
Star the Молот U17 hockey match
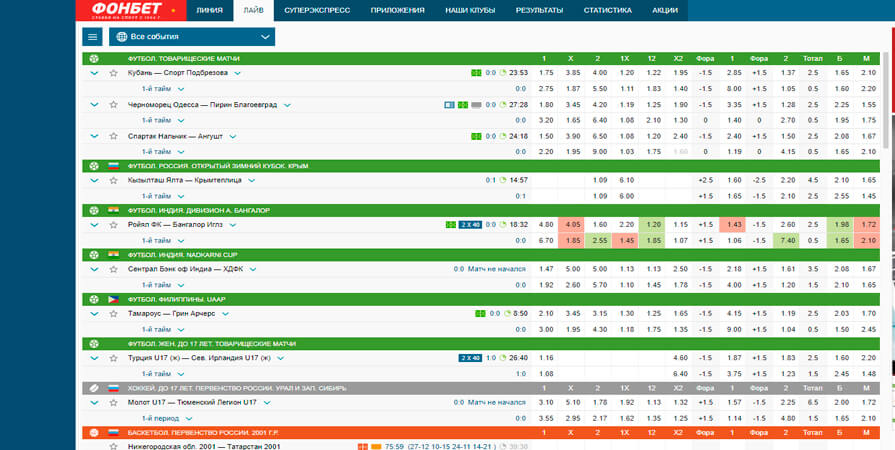click(114, 403)
